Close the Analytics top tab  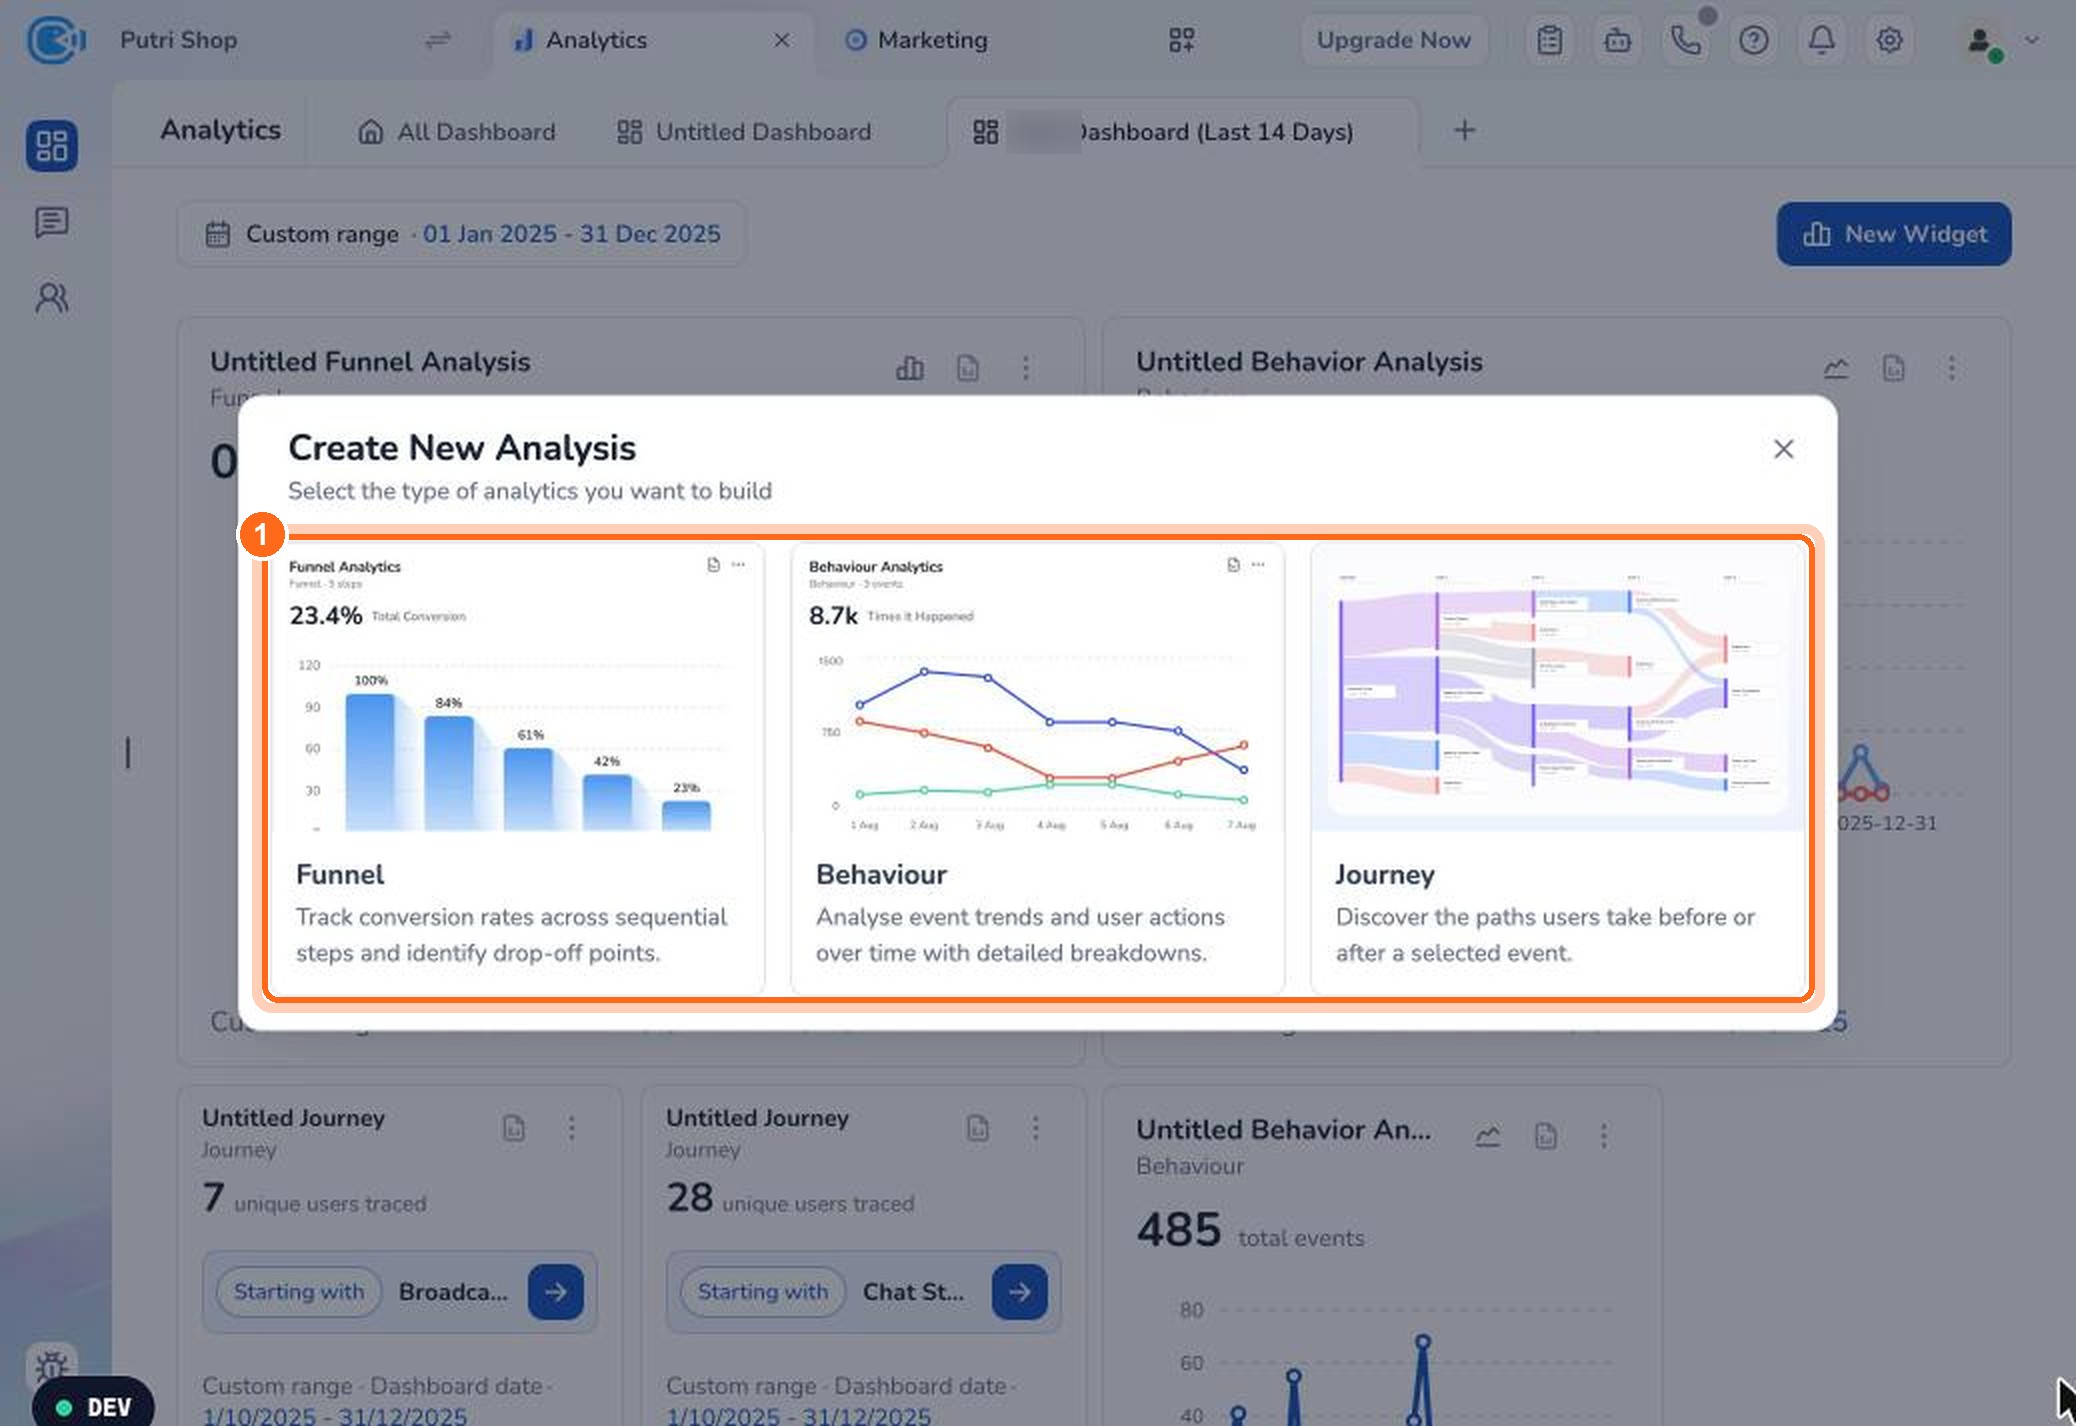coord(782,40)
